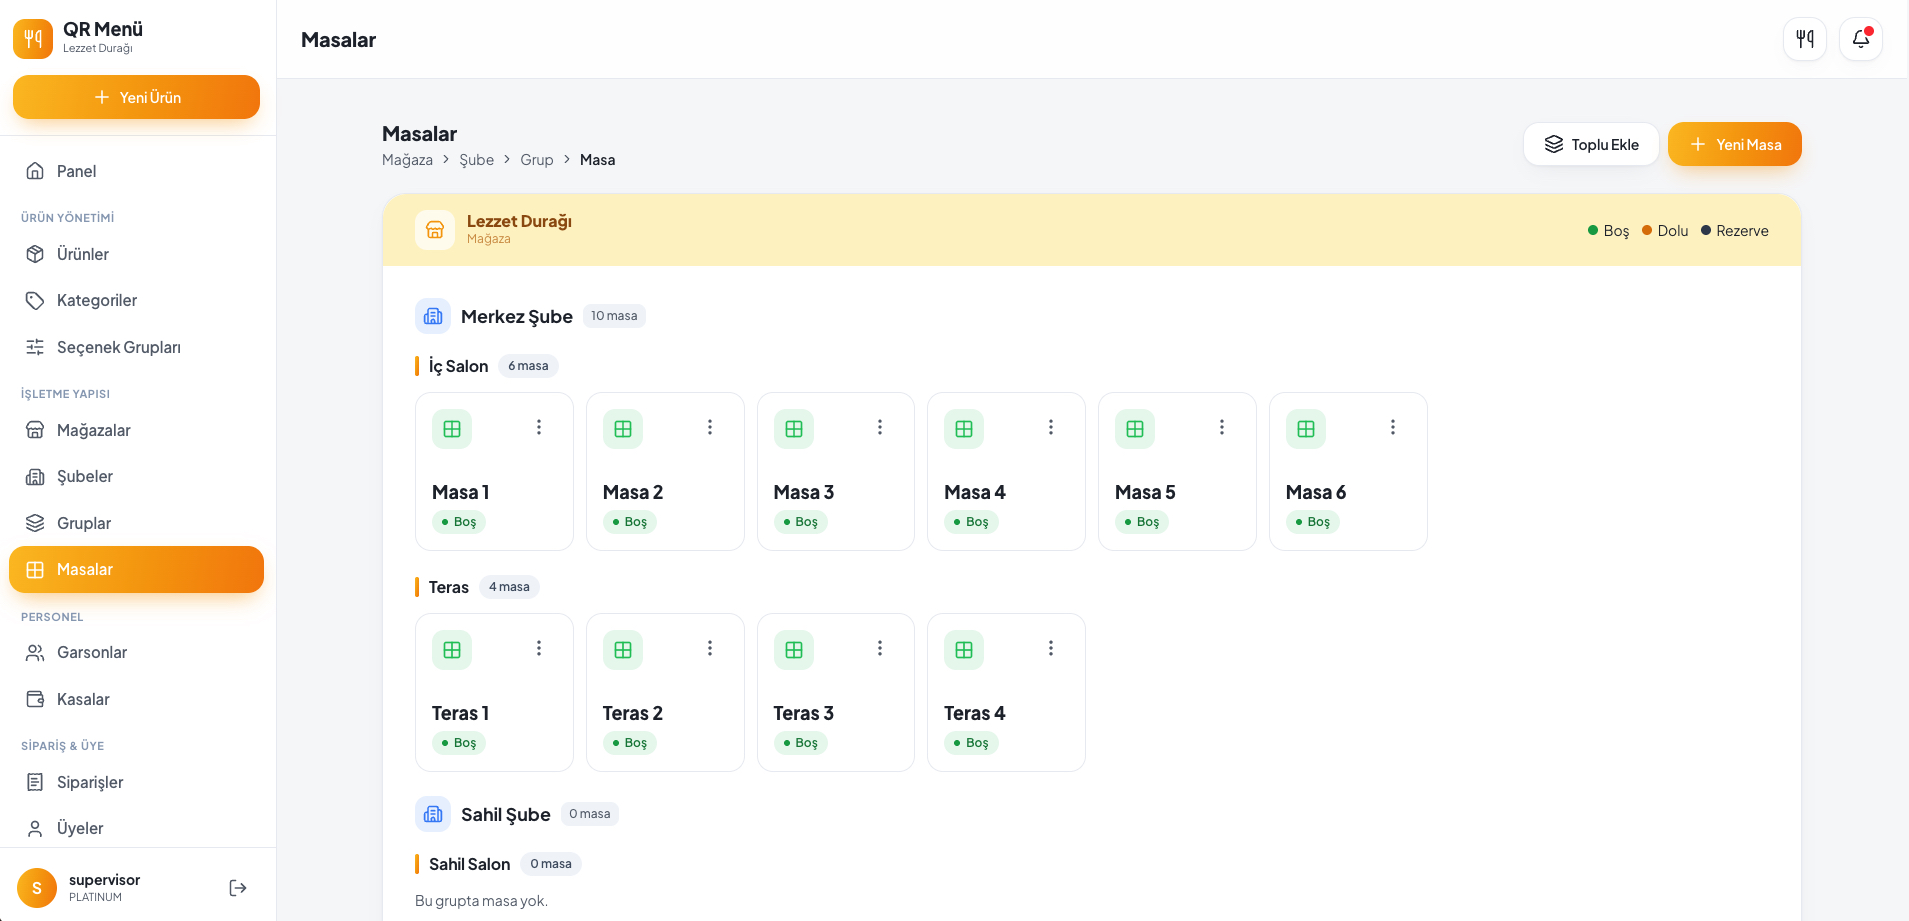Open the Masa 4 three-dot options menu

pyautogui.click(x=1051, y=427)
